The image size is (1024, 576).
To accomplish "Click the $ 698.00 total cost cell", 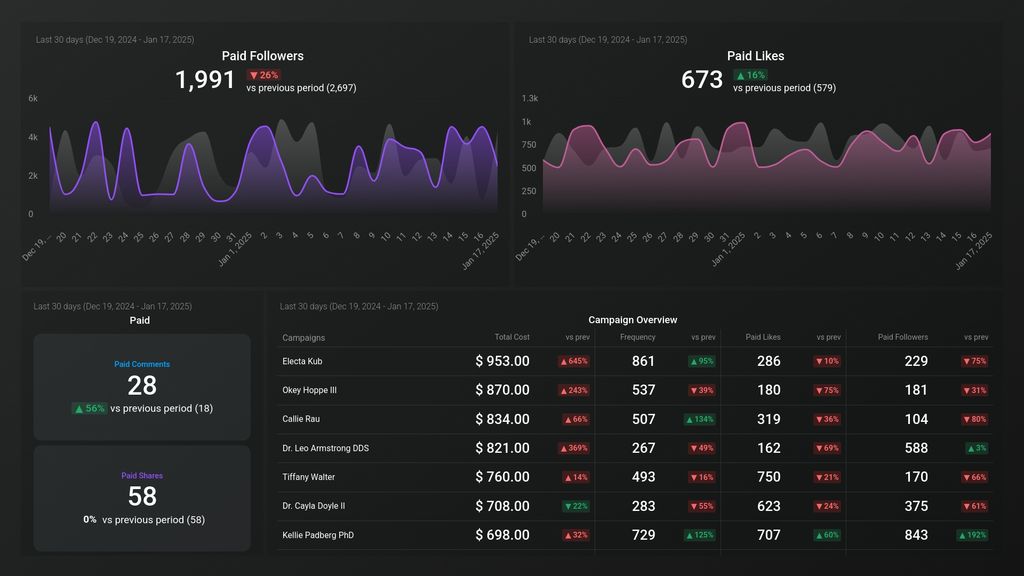I will tap(502, 535).
